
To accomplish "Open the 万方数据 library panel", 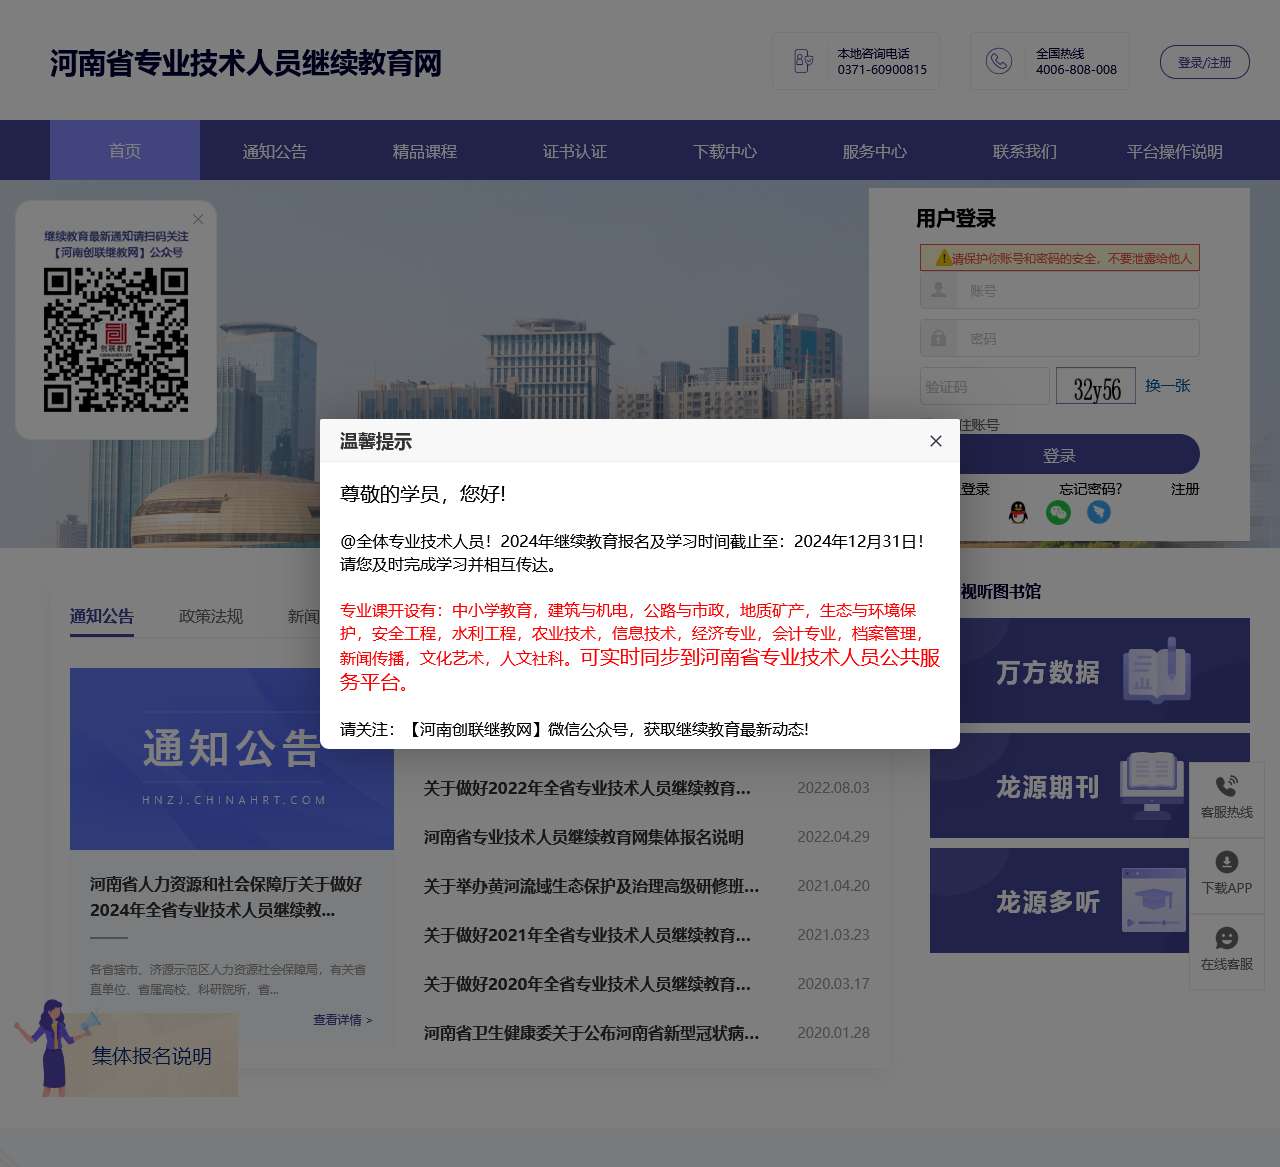I will [1090, 670].
